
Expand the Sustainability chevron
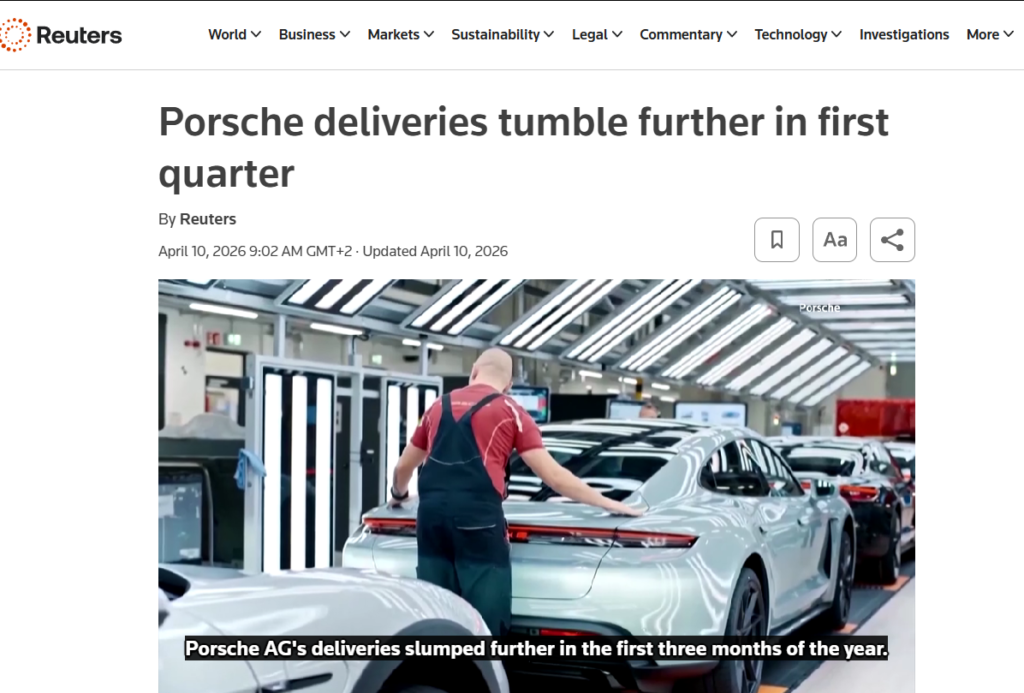tap(549, 35)
